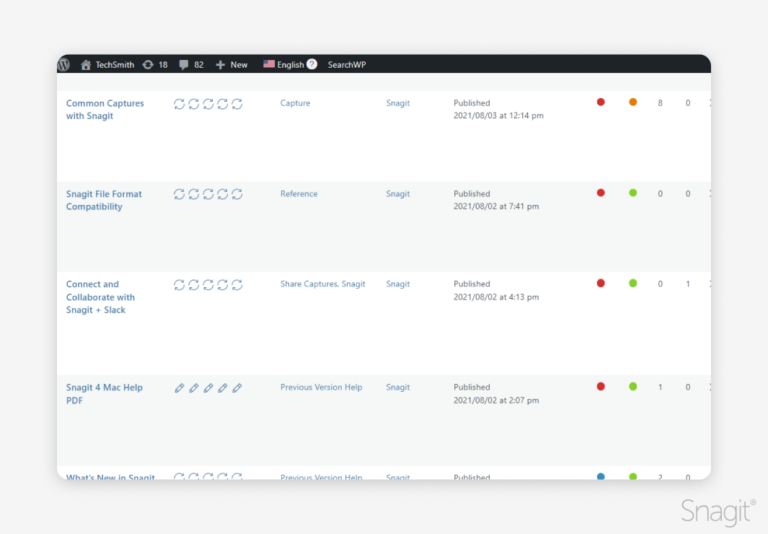The width and height of the screenshot is (768, 534).
Task: Click date 2021/08/02 at 4:13 pm
Action: 496,297
